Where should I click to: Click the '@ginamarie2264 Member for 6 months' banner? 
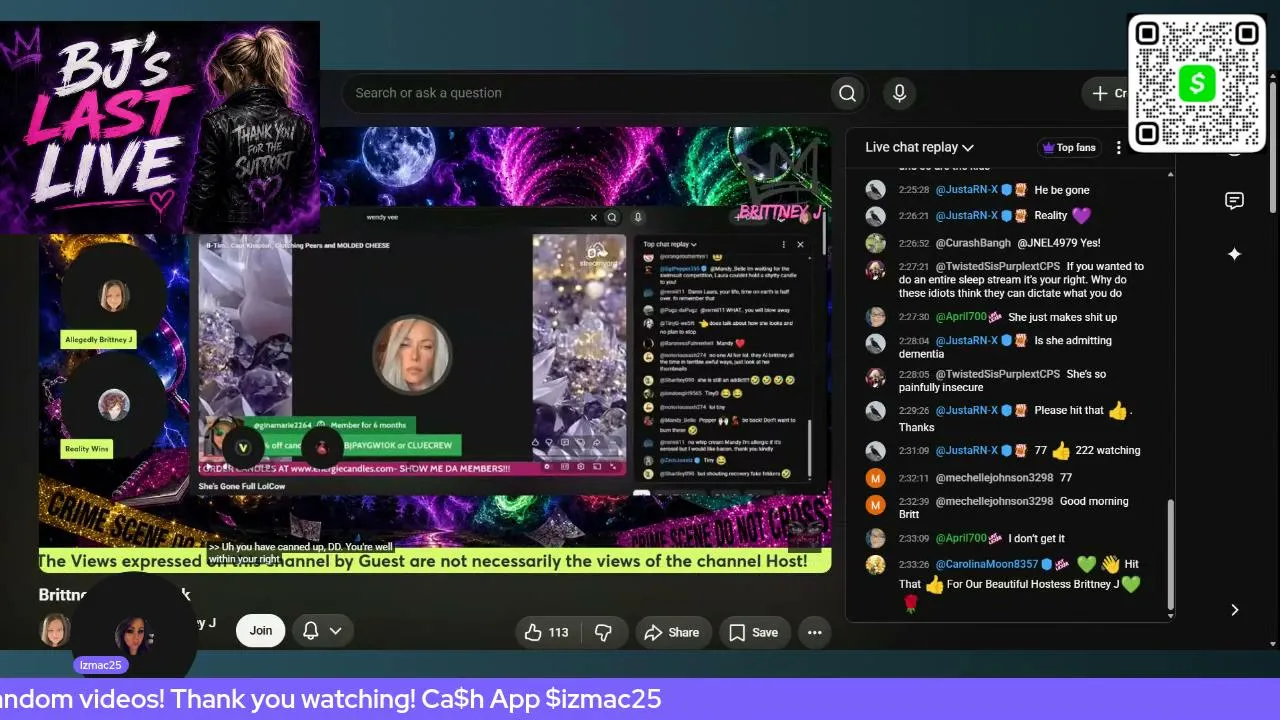329,425
